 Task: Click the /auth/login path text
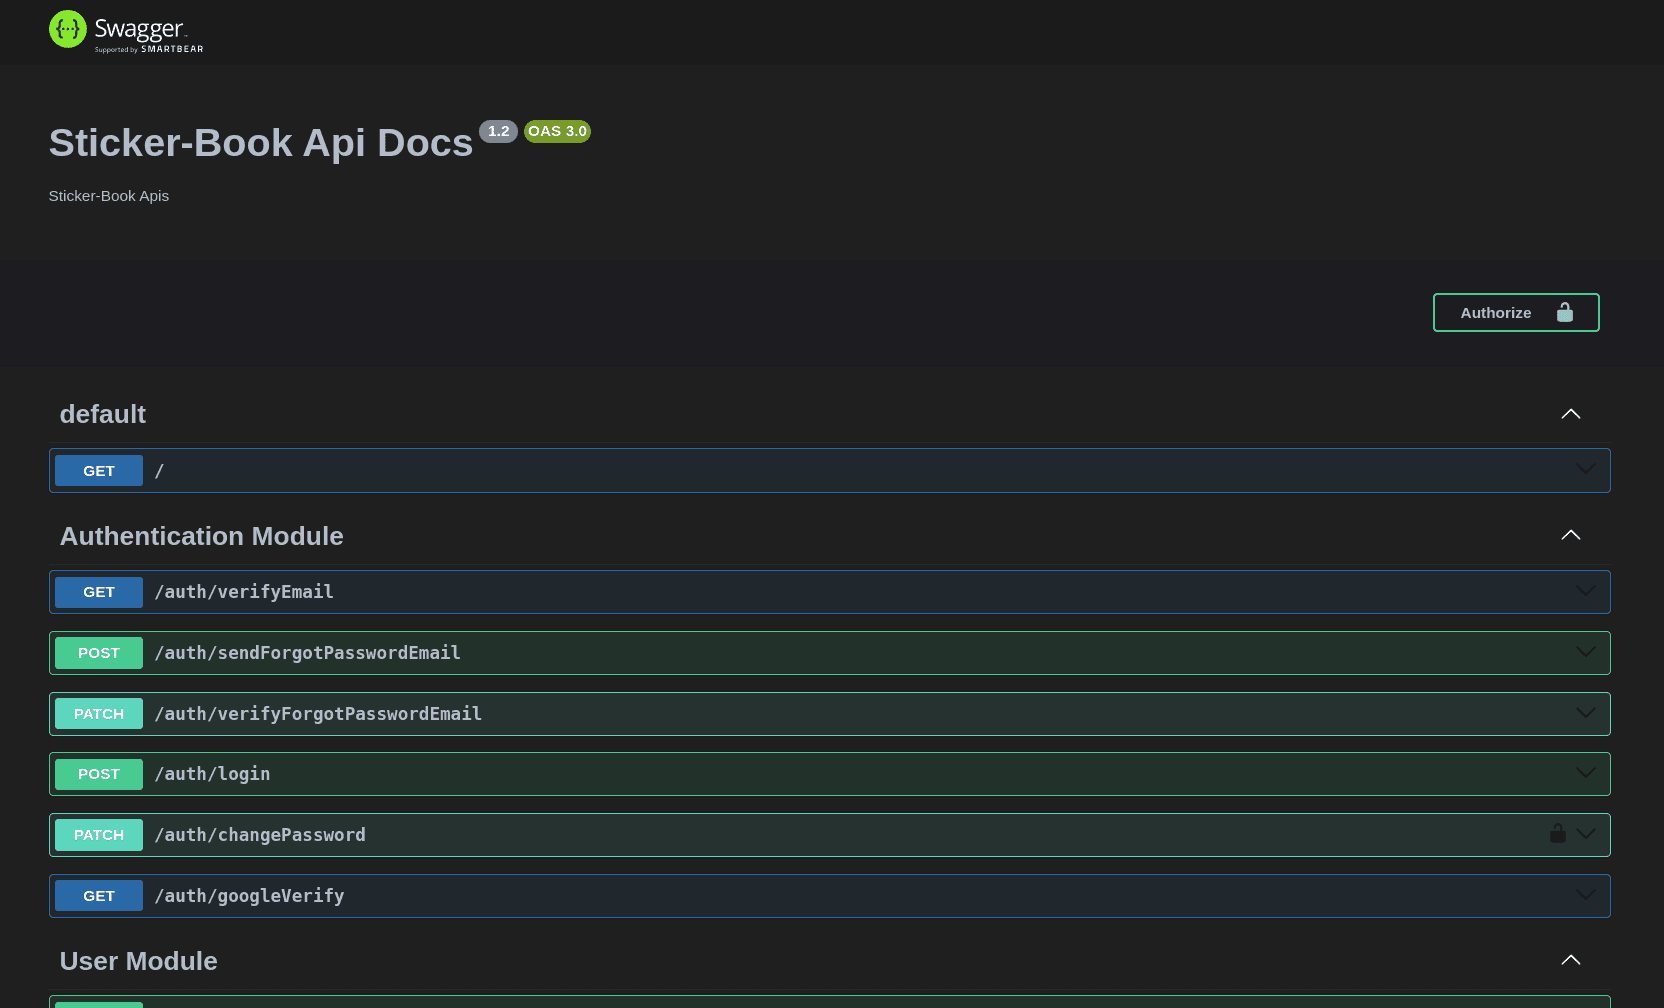coord(212,774)
